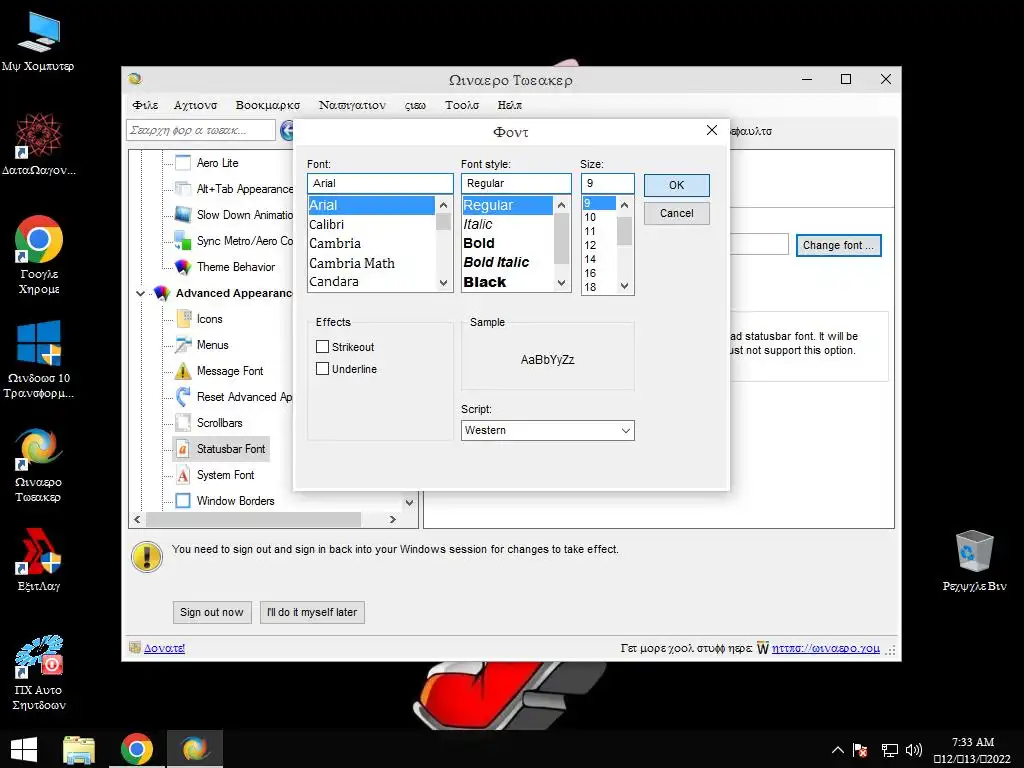Image resolution: width=1024 pixels, height=768 pixels.
Task: Select Calibri in the Font list
Action: pyautogui.click(x=371, y=225)
